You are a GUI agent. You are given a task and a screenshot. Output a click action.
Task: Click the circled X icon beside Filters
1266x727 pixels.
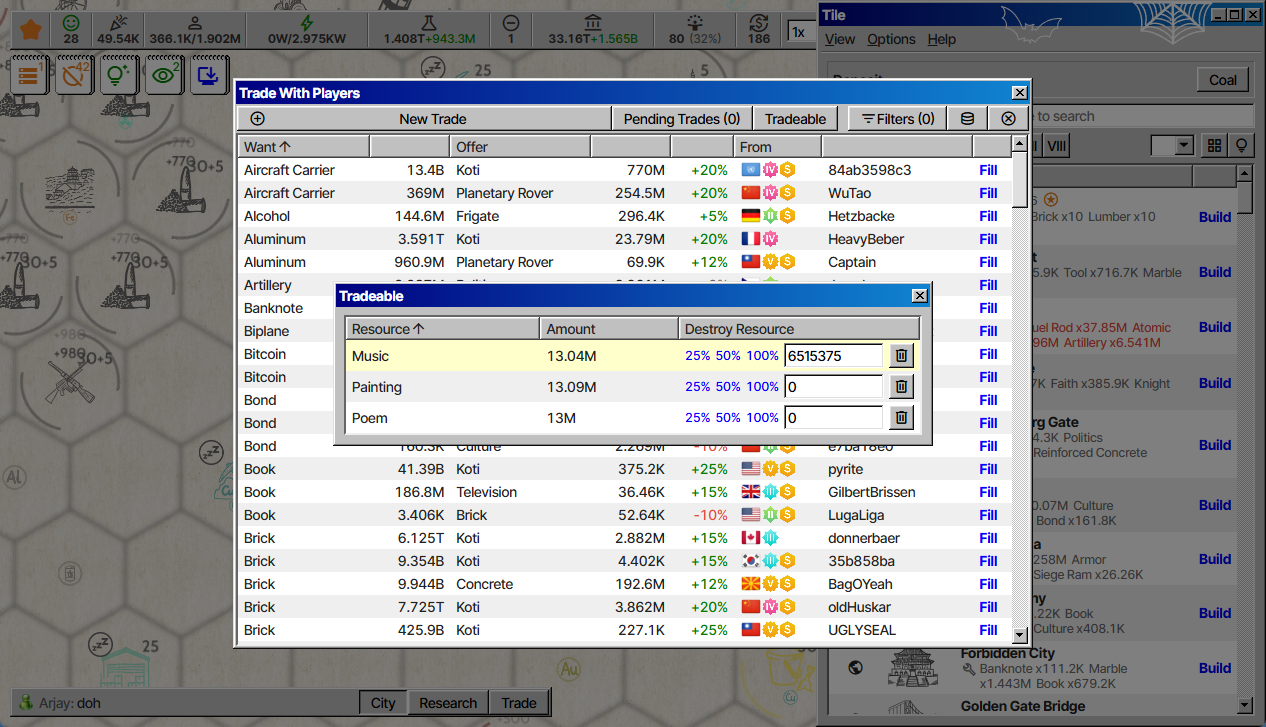(1008, 119)
